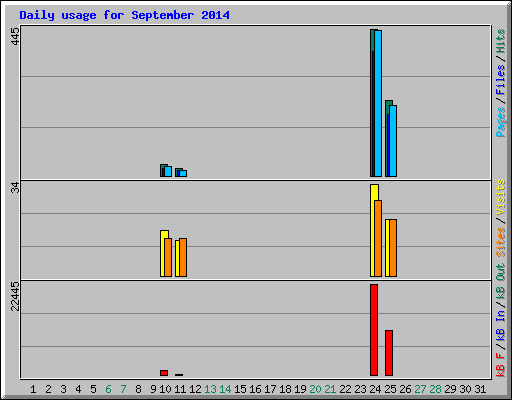Click the red 'kB F' legend text
Screen dimensions: 512x400
pos(501,365)
